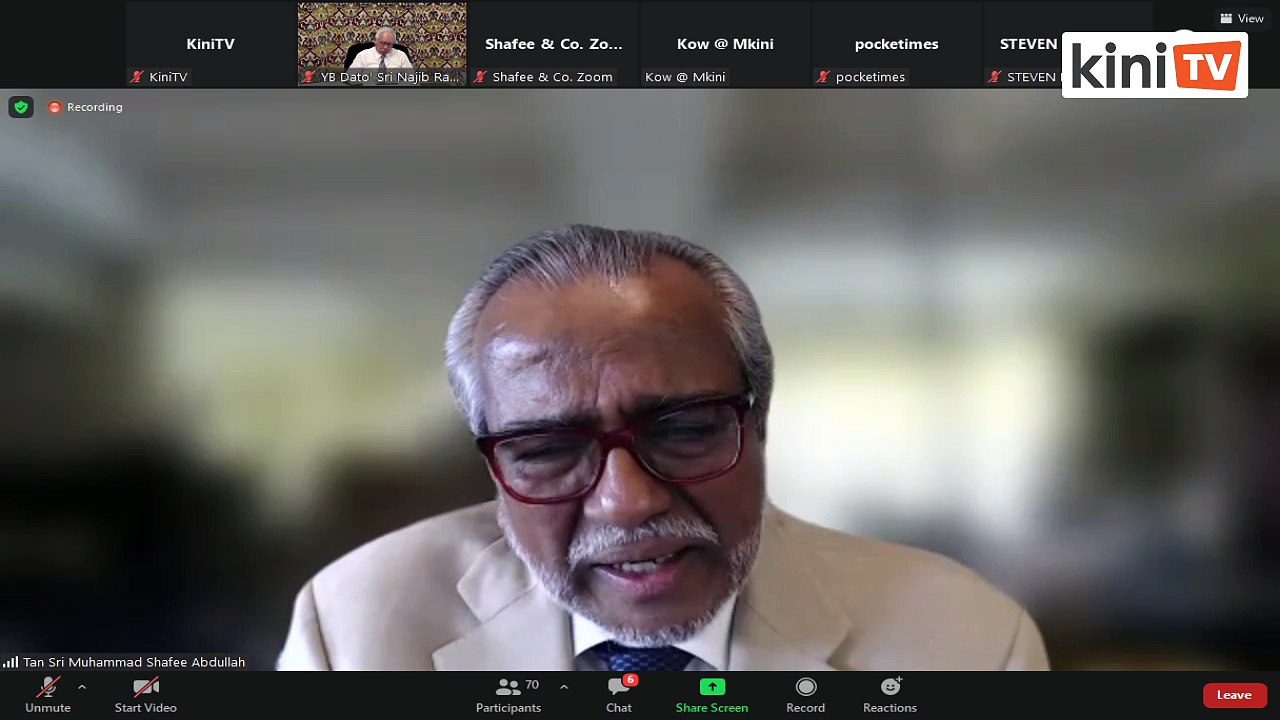Open the Chat panel
This screenshot has width=1280, height=720.
tap(619, 695)
